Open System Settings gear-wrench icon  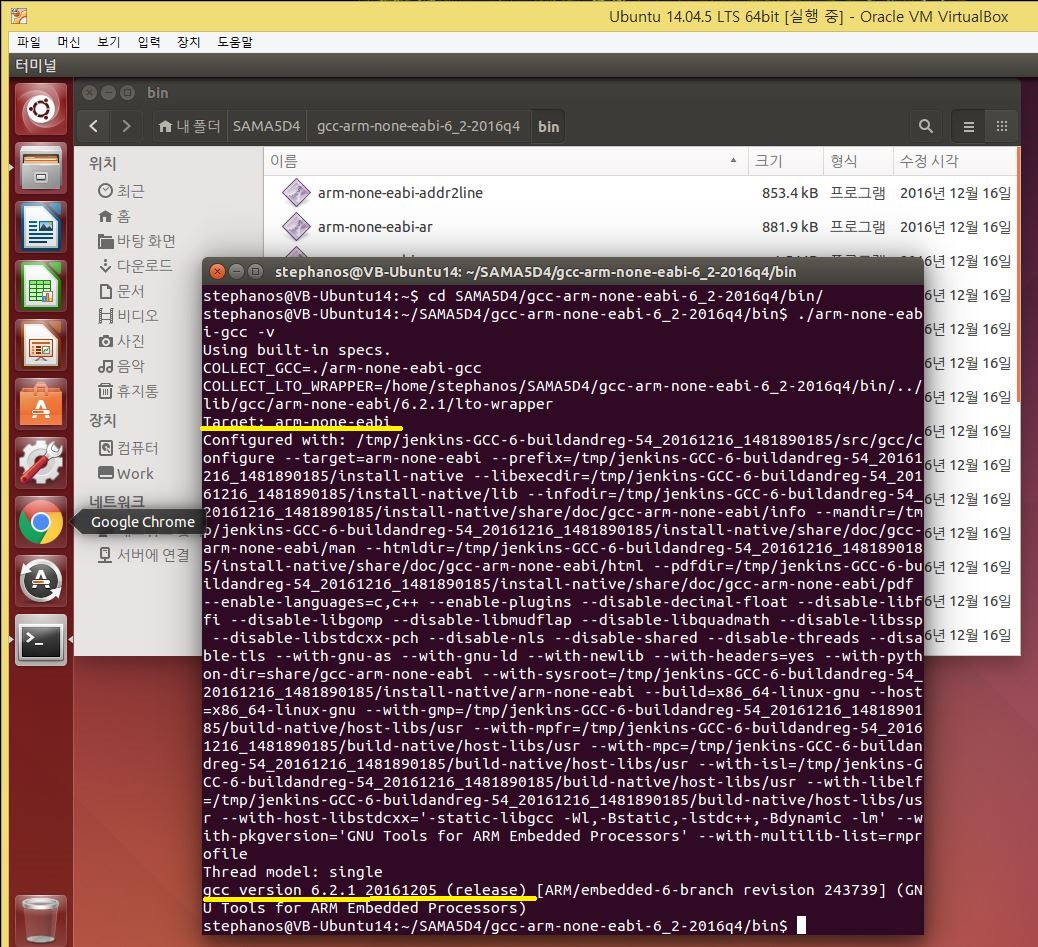[41, 463]
